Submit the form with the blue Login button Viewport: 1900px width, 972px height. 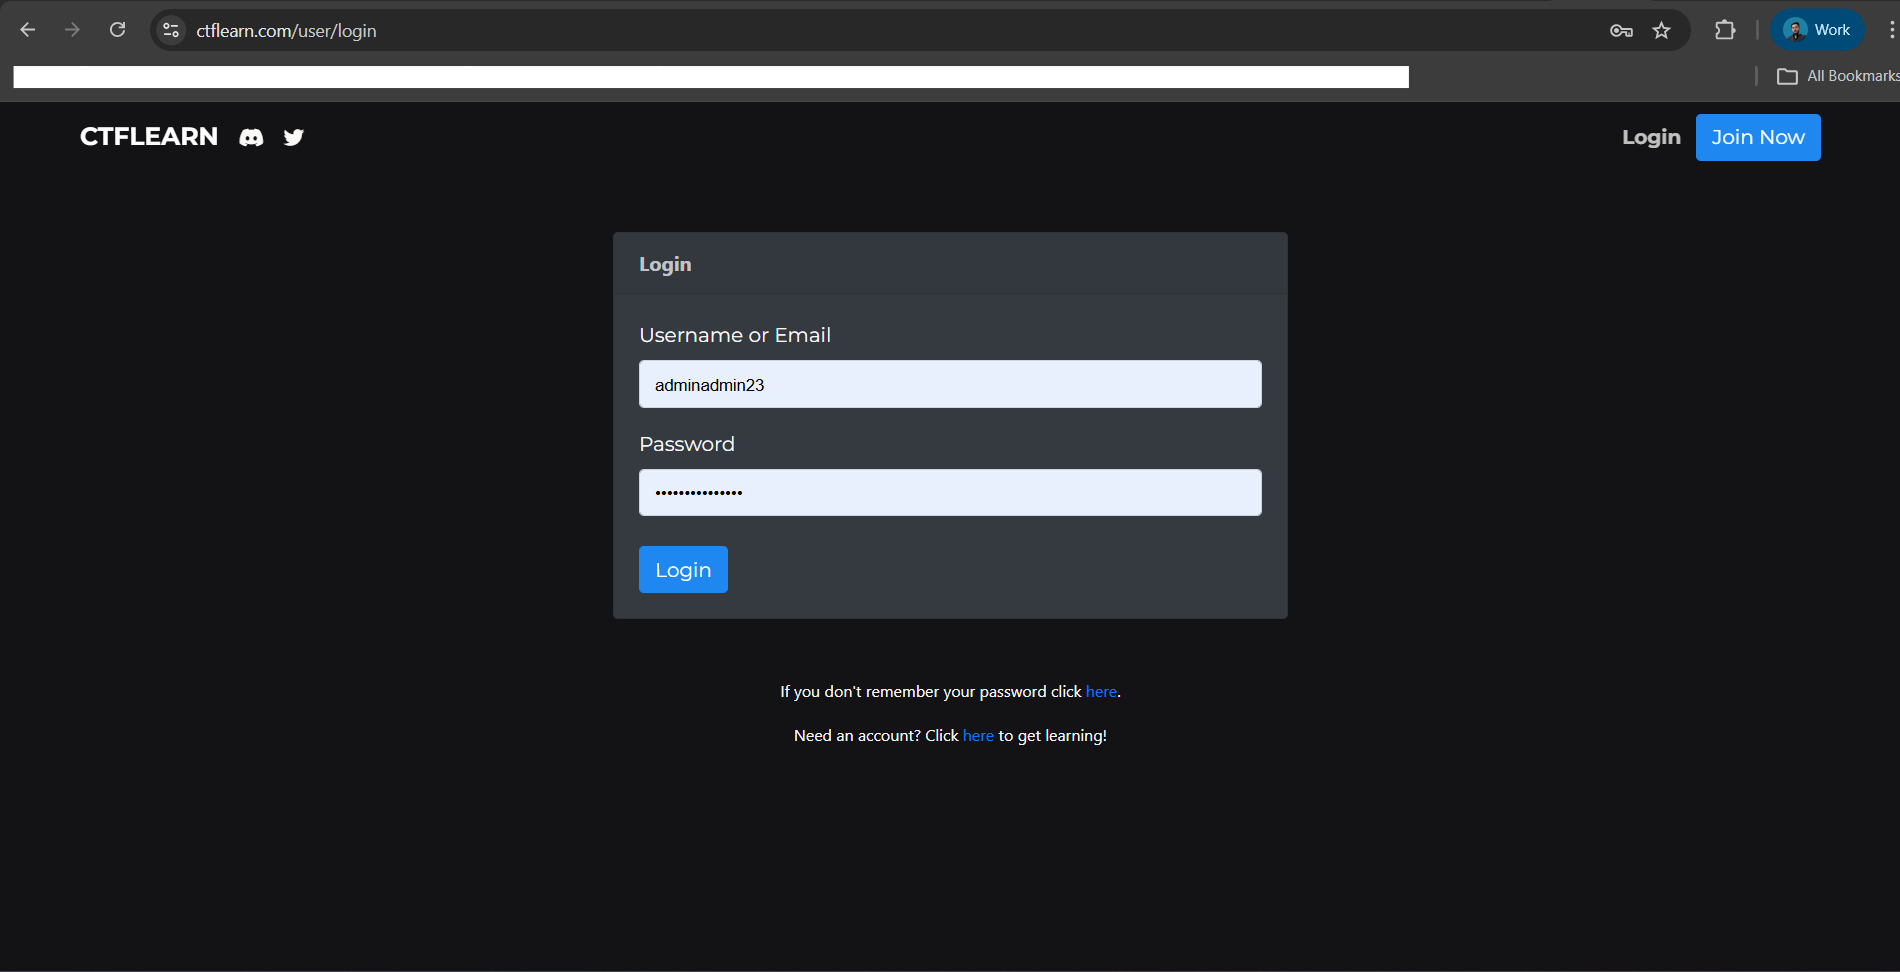coord(683,569)
